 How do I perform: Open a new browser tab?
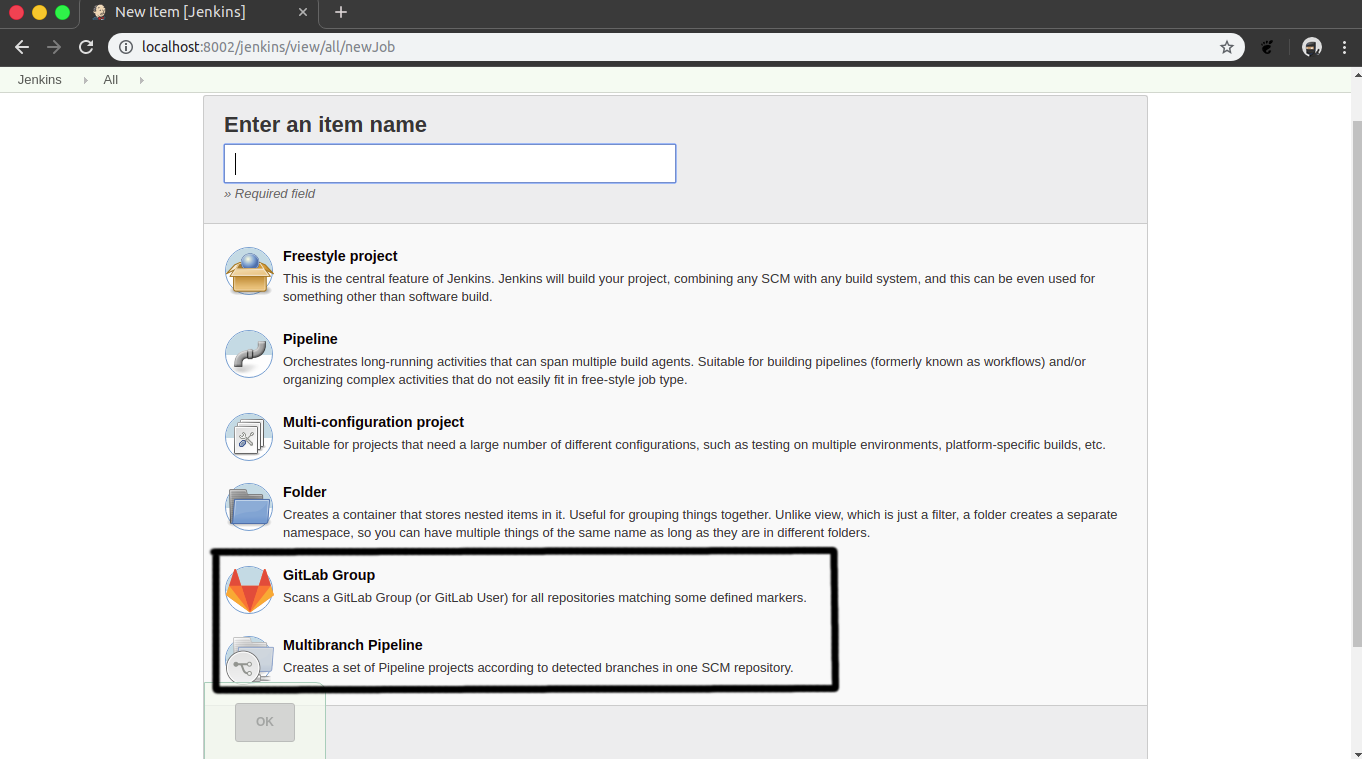point(341,12)
